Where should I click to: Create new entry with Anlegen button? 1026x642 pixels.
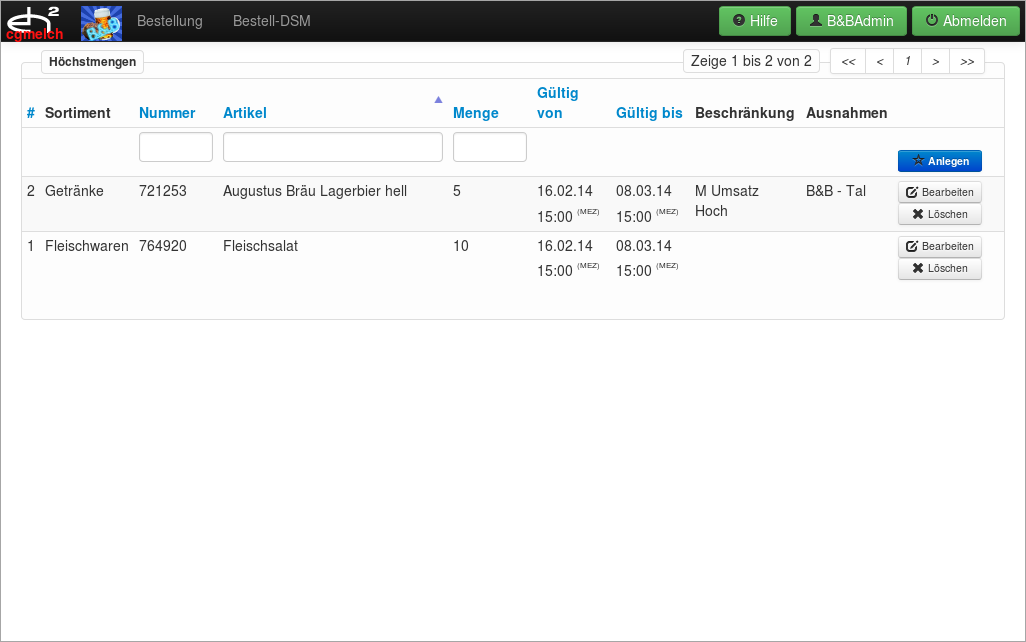939,161
